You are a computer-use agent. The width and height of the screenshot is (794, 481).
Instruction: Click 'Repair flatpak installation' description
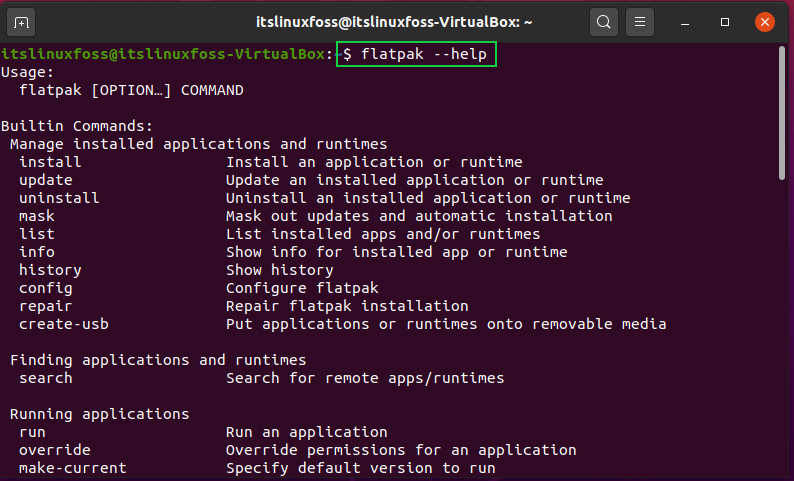click(x=347, y=306)
